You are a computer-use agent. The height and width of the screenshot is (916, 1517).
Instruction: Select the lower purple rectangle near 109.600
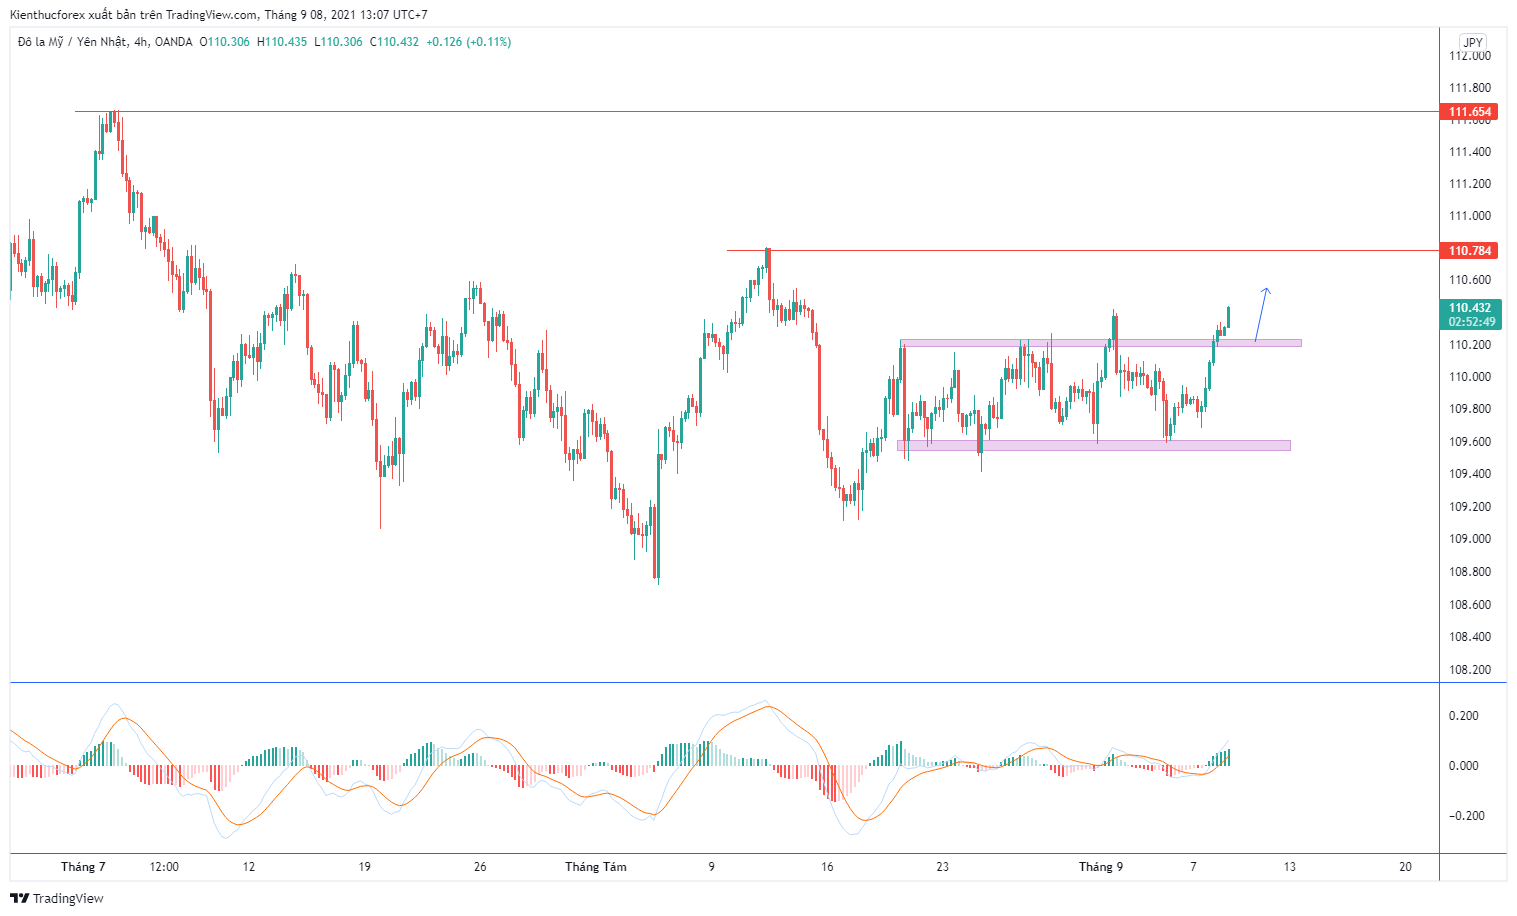pyautogui.click(x=1094, y=445)
